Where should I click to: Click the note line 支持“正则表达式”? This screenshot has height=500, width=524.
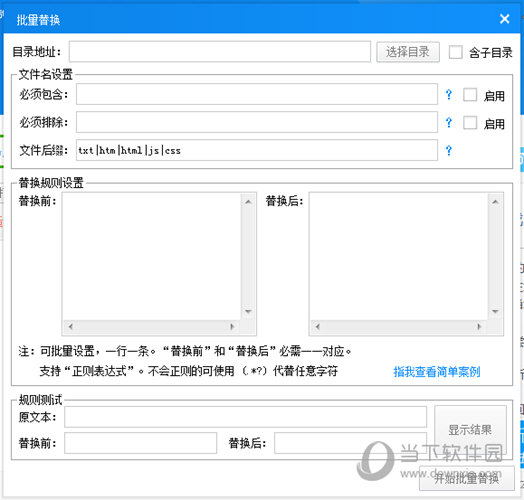tap(189, 371)
